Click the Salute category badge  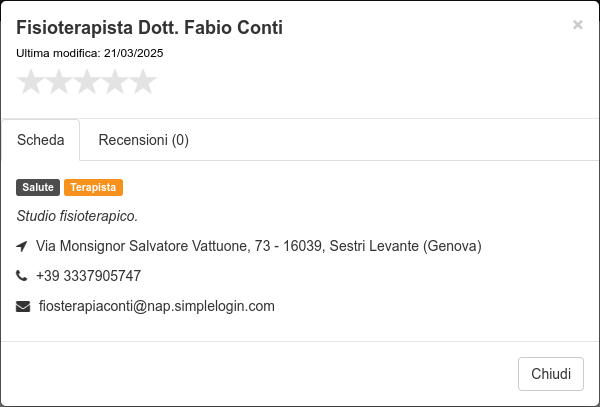[38, 187]
